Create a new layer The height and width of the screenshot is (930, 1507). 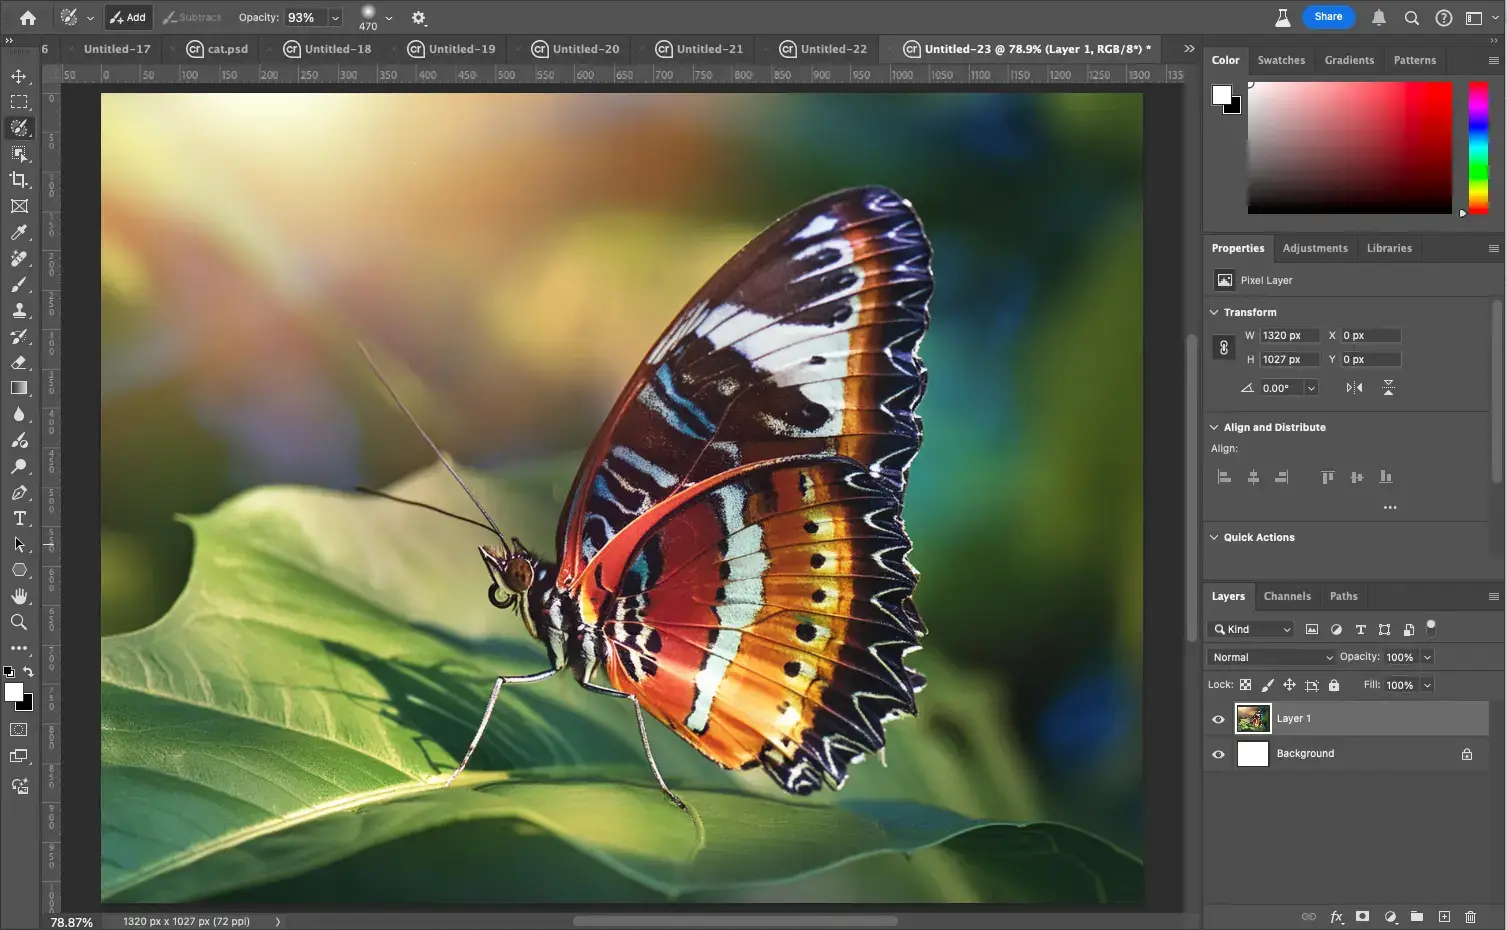tap(1443, 916)
